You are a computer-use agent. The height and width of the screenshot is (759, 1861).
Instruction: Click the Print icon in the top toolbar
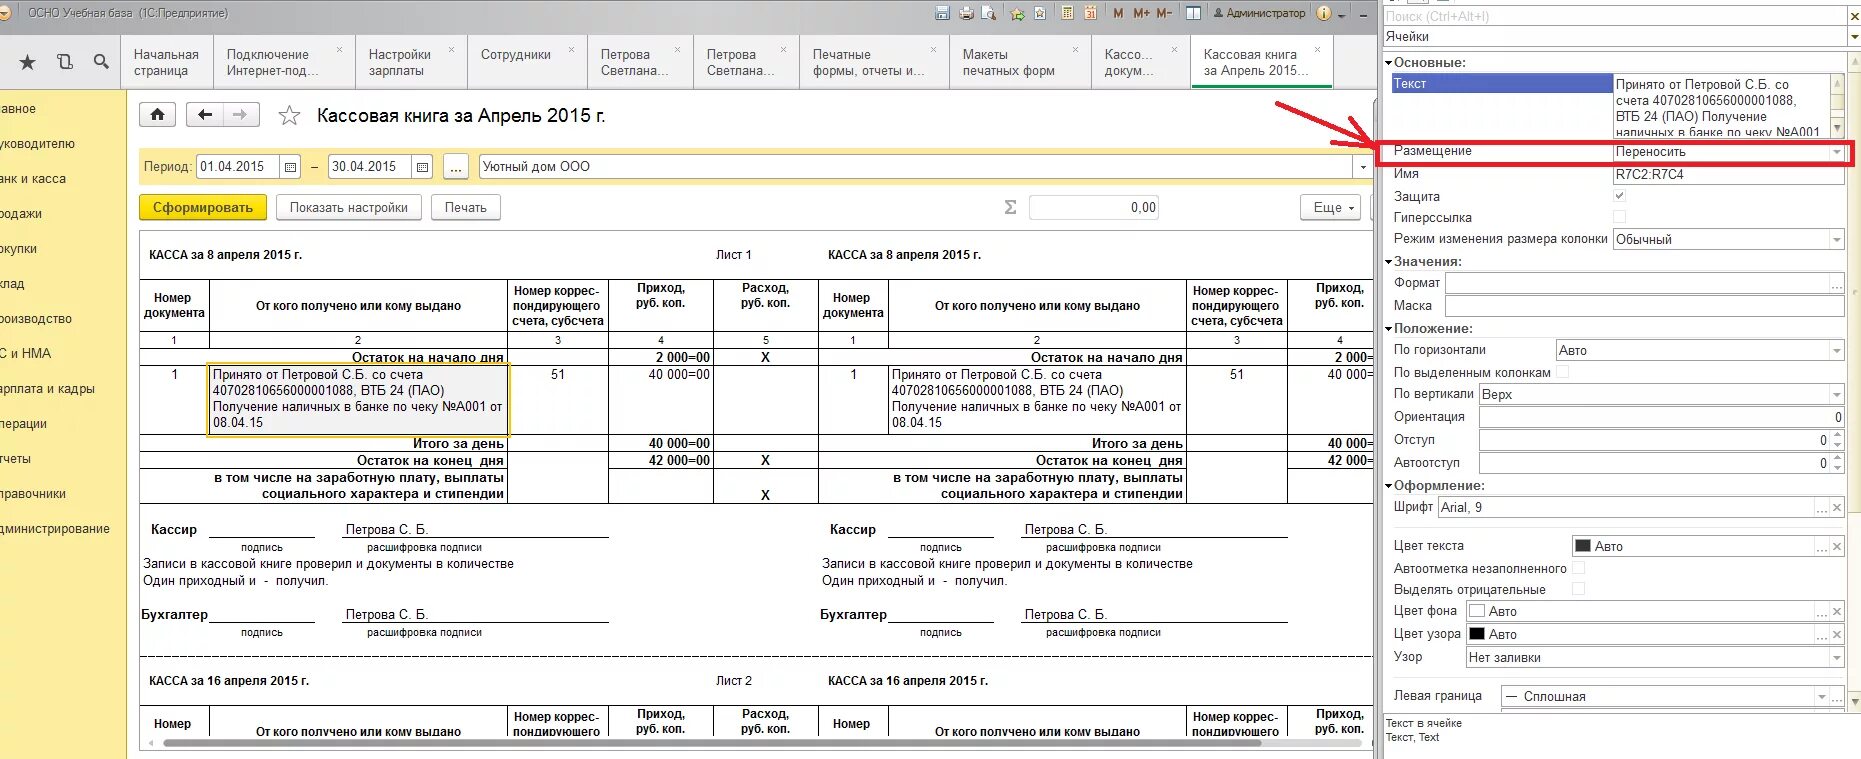click(966, 13)
